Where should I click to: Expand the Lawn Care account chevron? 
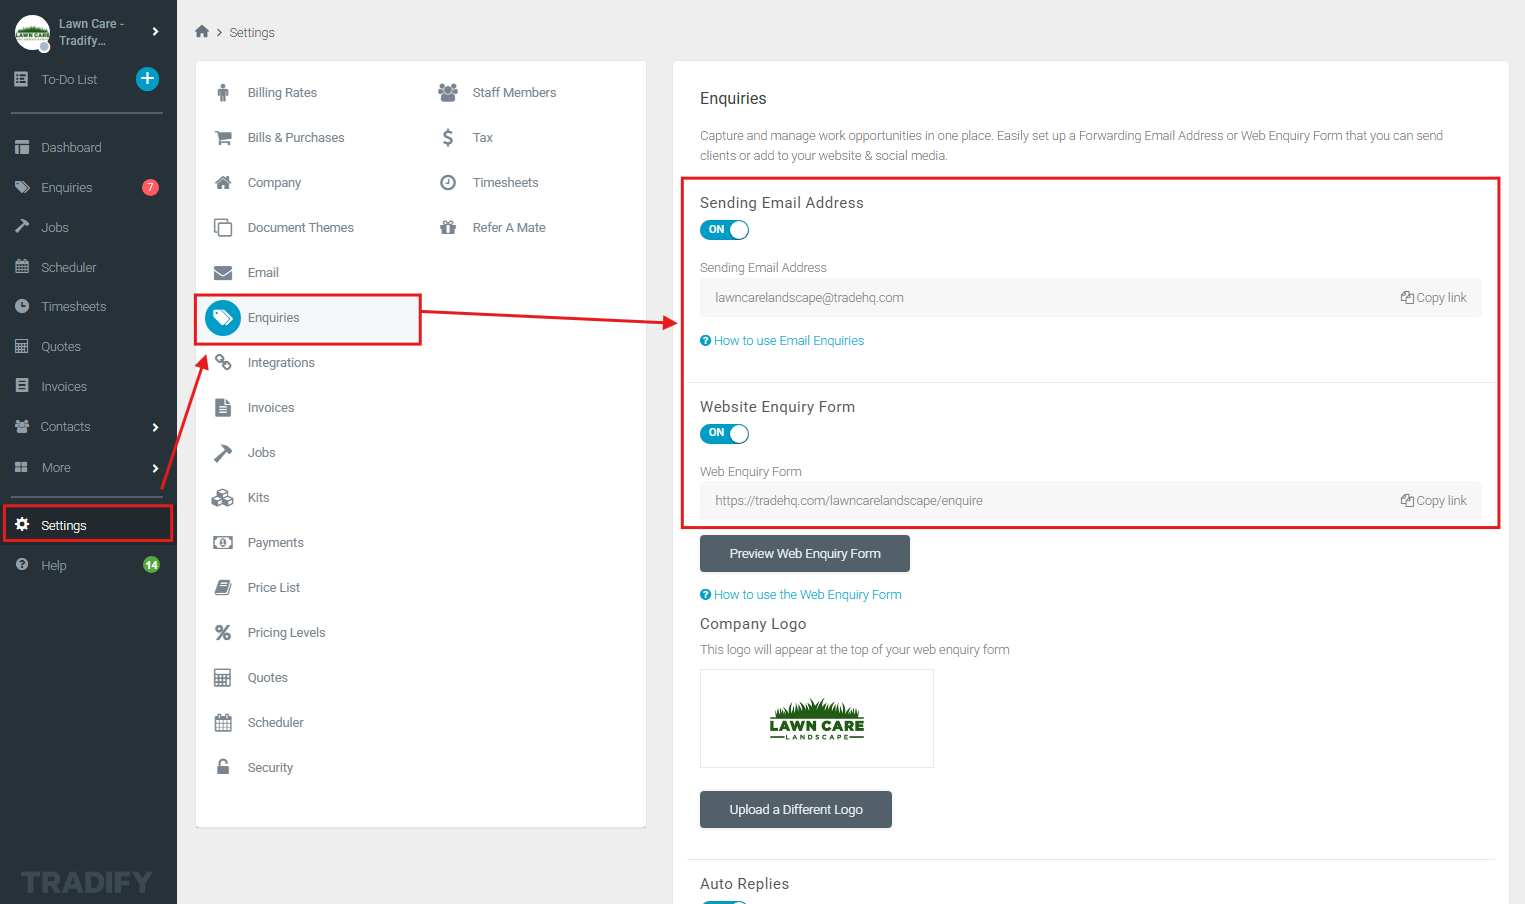click(x=155, y=31)
